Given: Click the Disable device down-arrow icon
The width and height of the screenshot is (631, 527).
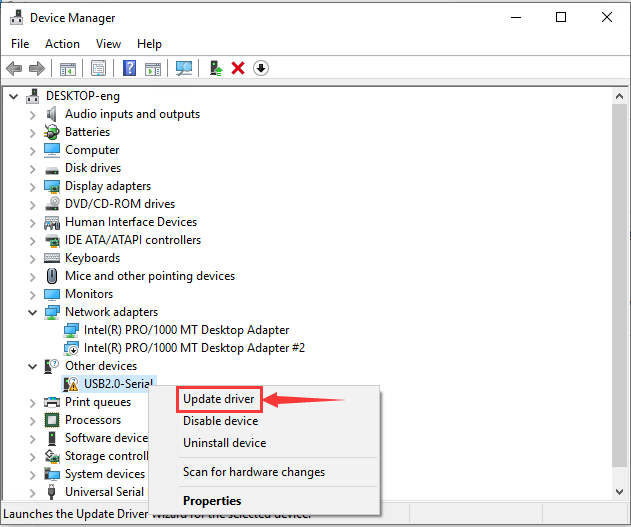Looking at the screenshot, I should [261, 68].
